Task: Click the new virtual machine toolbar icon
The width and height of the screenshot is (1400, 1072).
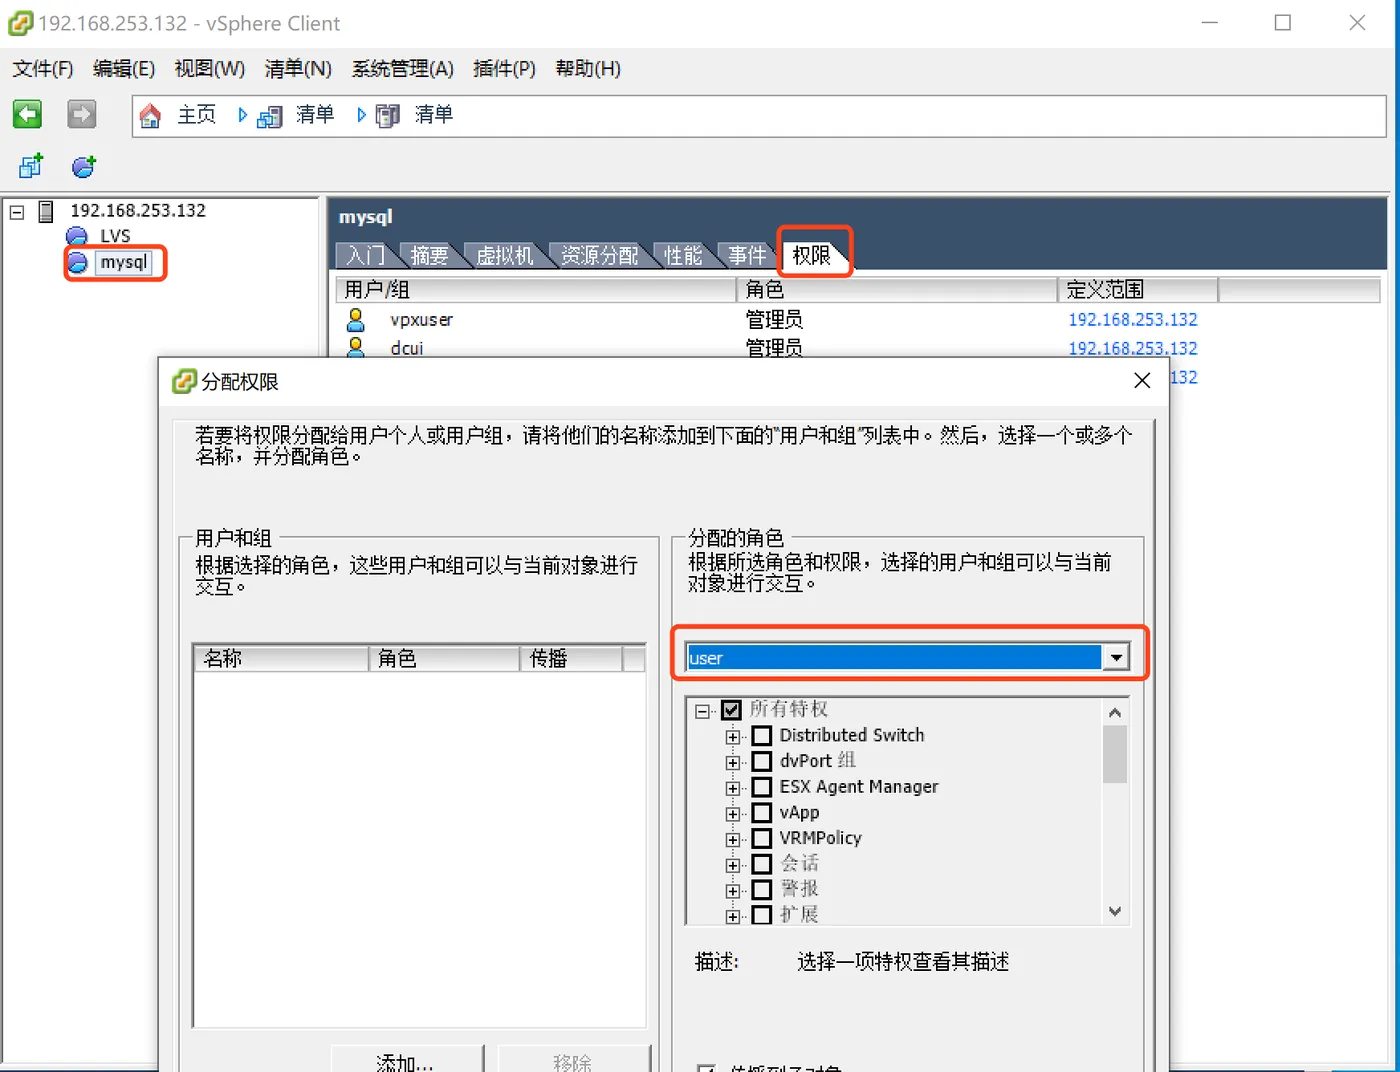Action: 31,166
